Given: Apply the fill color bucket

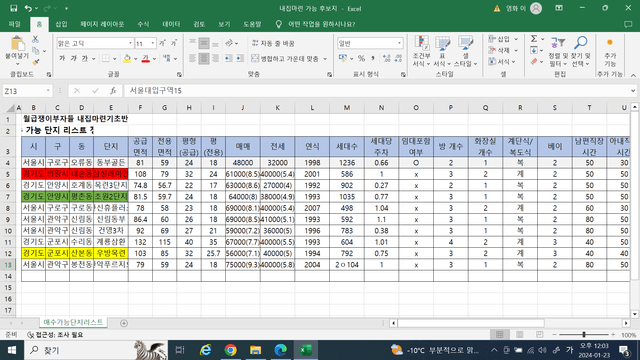Looking at the screenshot, I should click(x=127, y=59).
